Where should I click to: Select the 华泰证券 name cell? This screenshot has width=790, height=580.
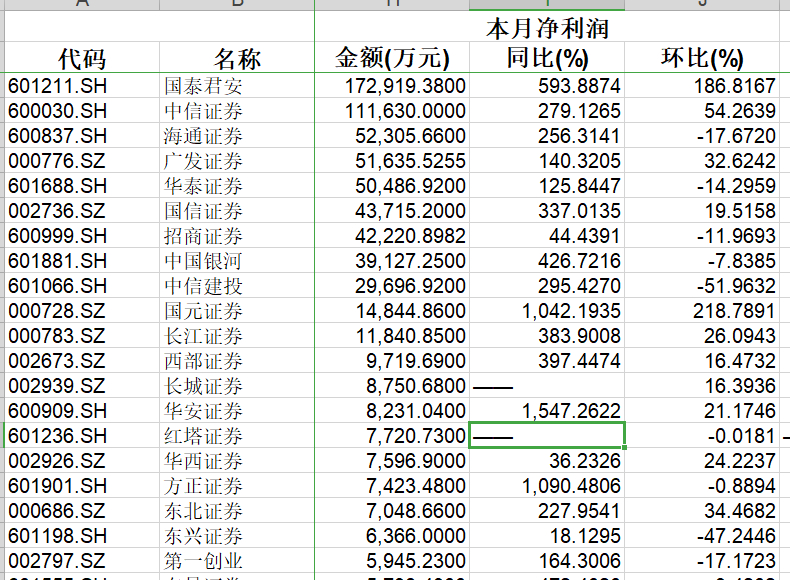click(237, 186)
